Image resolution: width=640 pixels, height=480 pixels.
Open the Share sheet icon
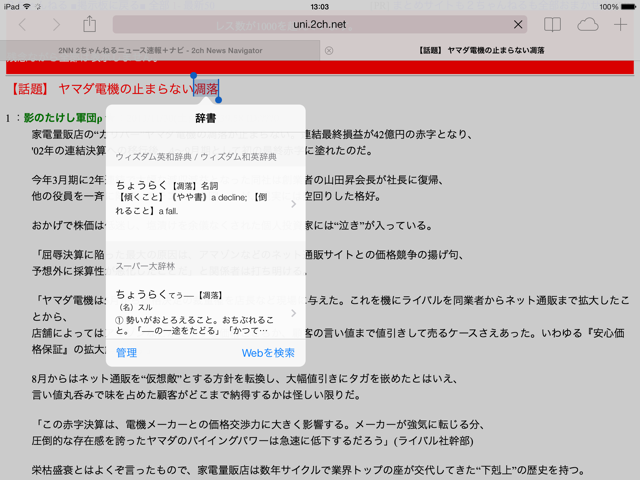89,24
